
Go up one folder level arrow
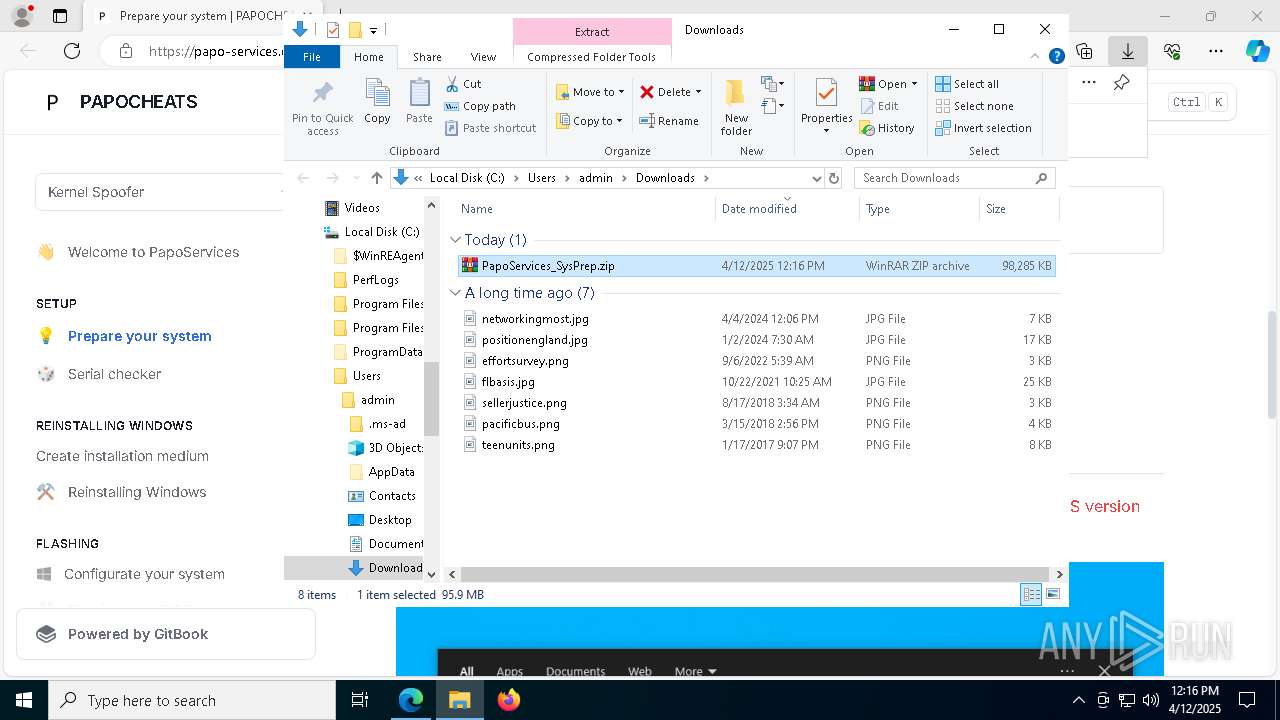376,178
